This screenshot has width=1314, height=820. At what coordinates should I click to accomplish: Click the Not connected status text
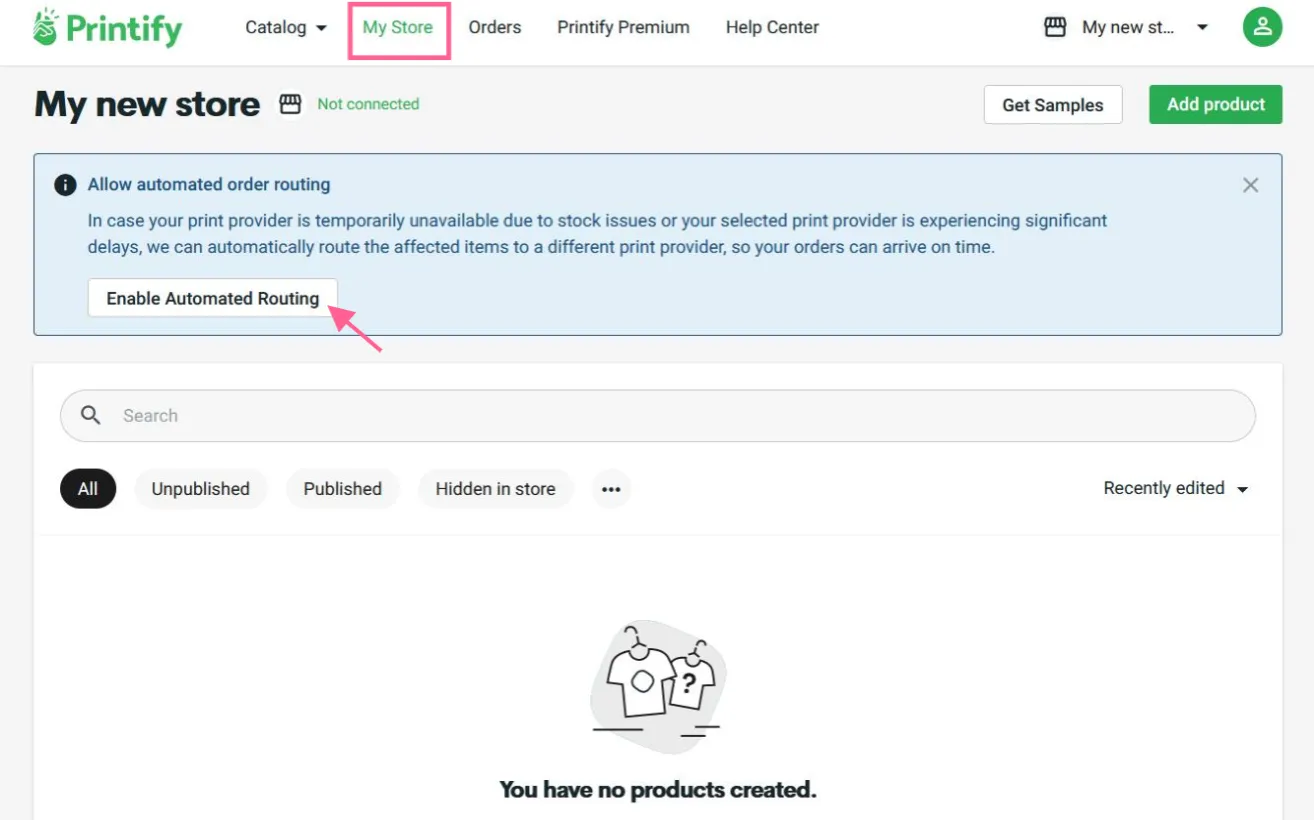pos(368,104)
